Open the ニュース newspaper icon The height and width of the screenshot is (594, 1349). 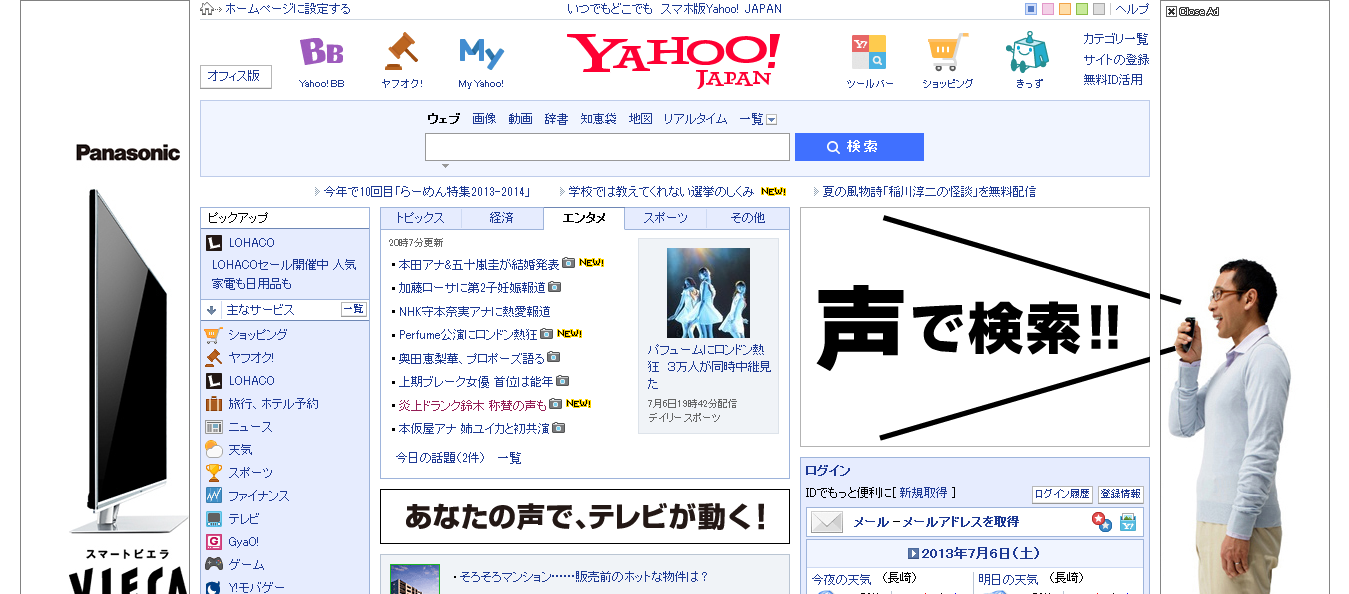click(x=213, y=427)
